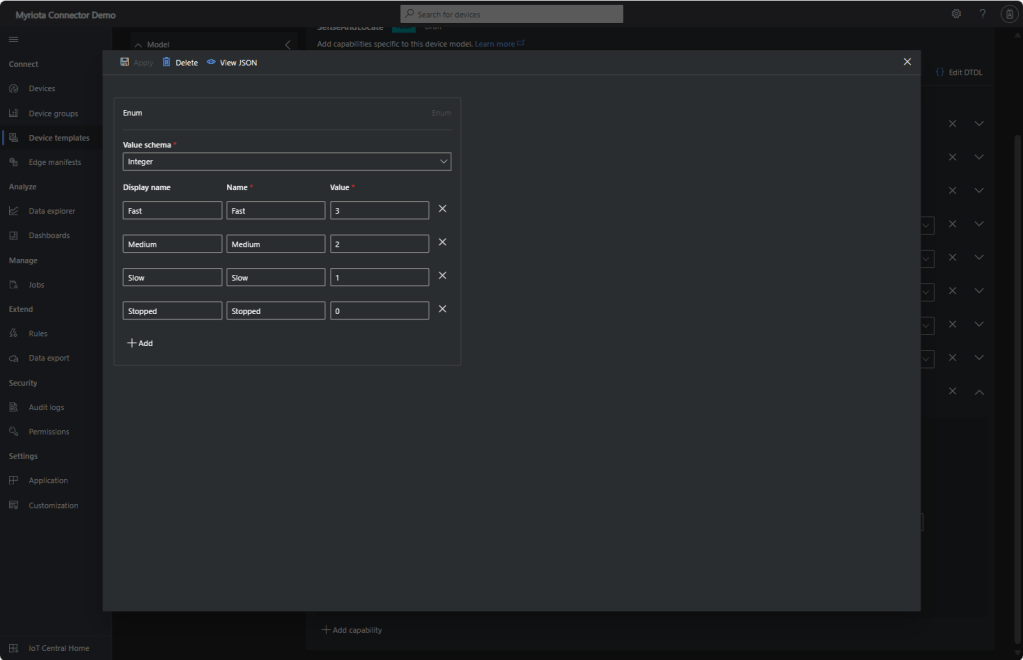Collapse the Model tree section
Image resolution: width=1023 pixels, height=660 pixels.
pyautogui.click(x=138, y=45)
